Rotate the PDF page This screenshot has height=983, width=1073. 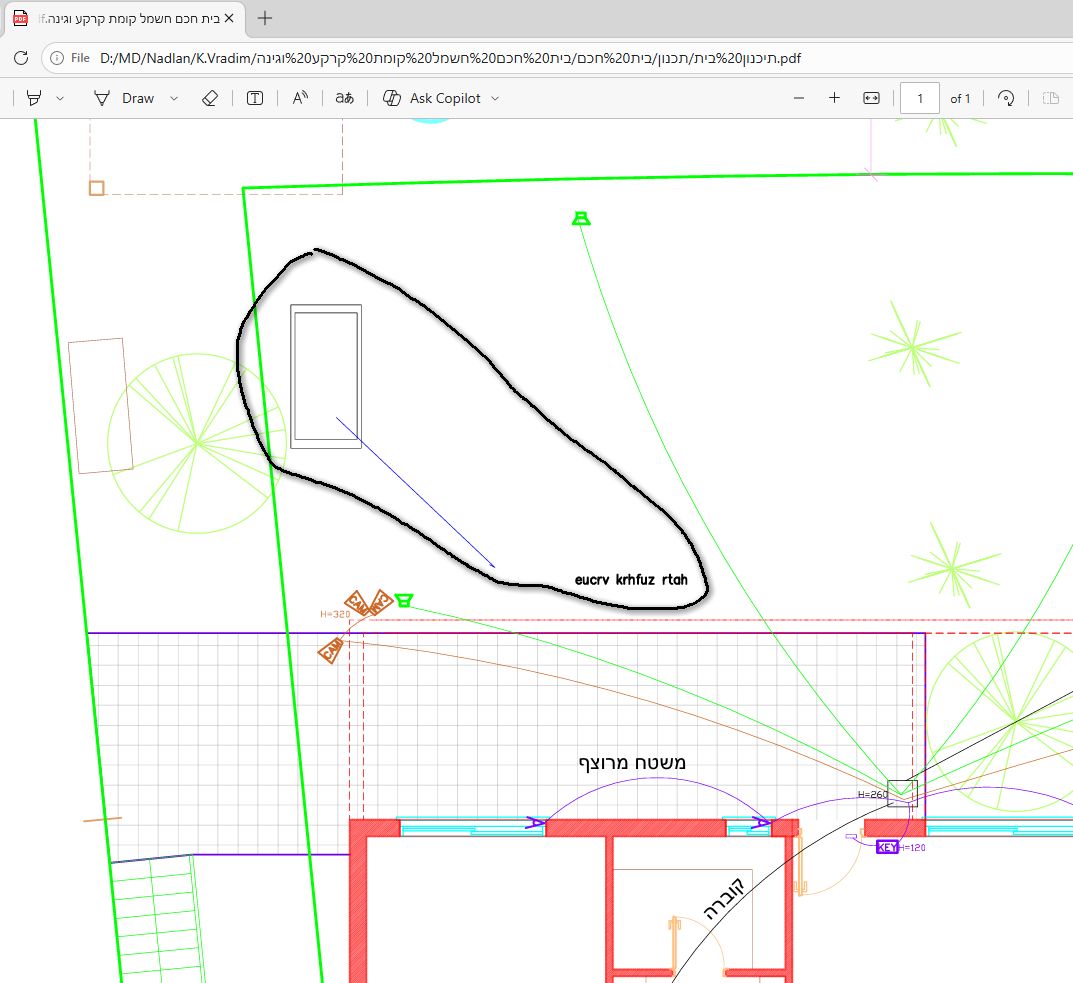tap(1007, 98)
